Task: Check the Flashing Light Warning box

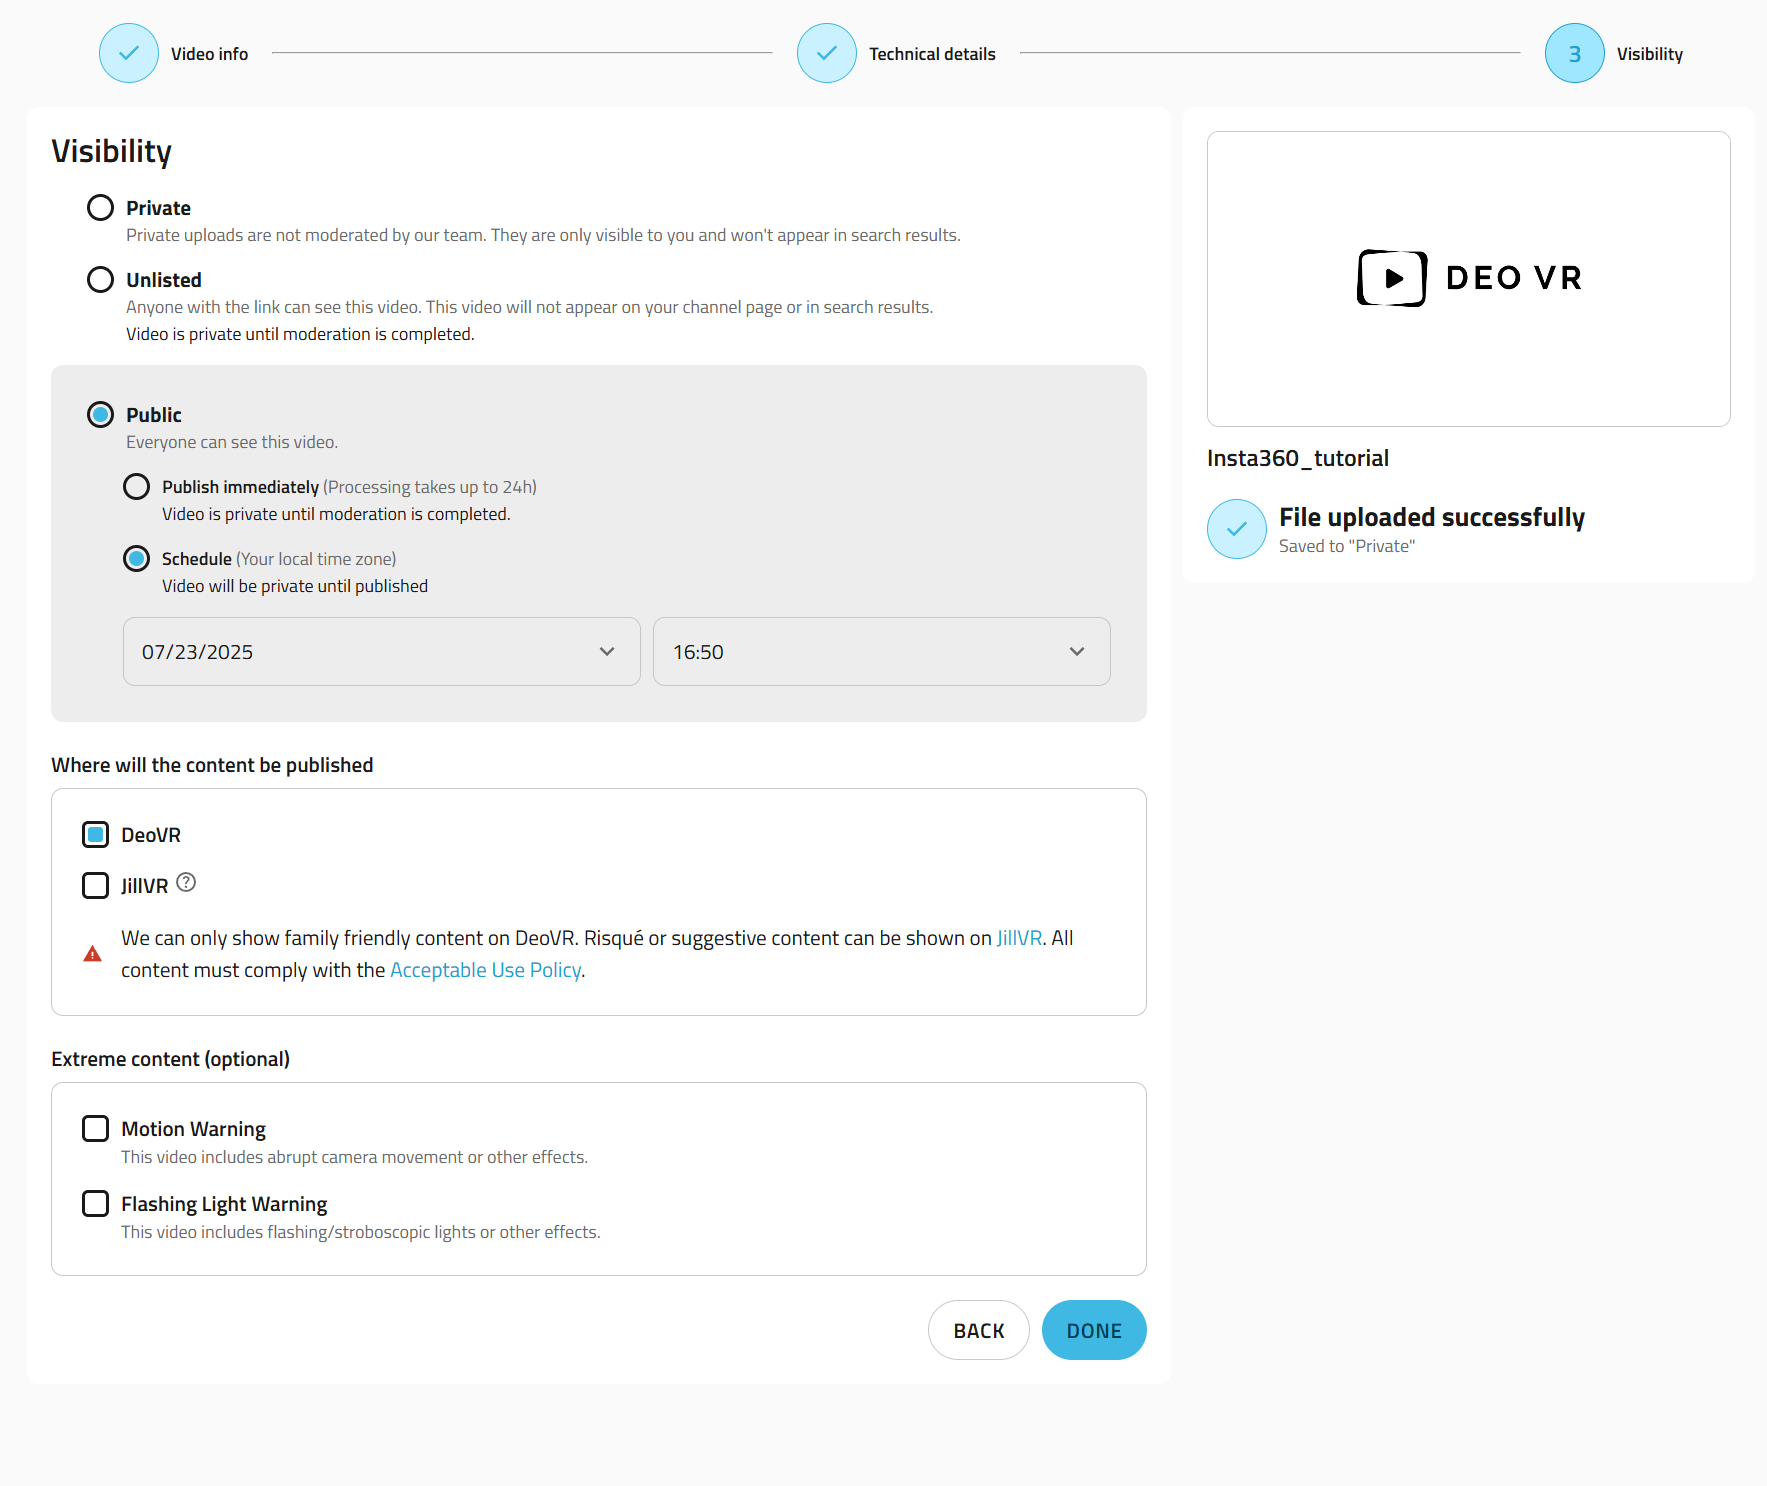Action: pos(95,1204)
